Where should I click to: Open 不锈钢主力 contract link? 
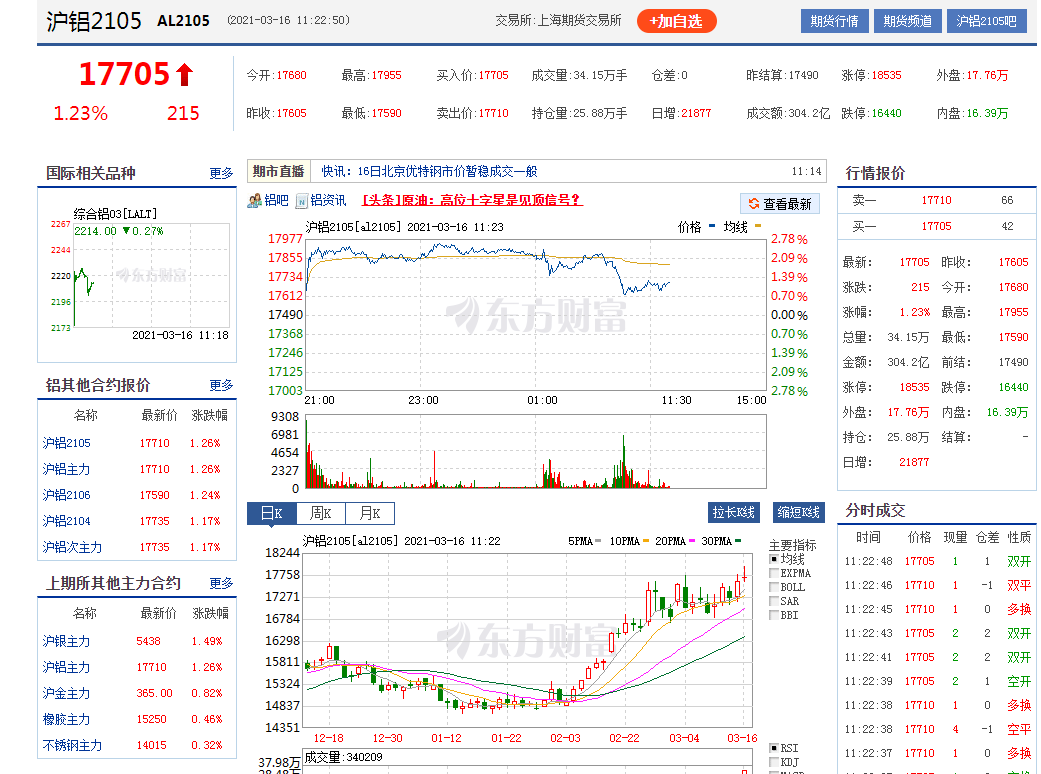pos(72,745)
